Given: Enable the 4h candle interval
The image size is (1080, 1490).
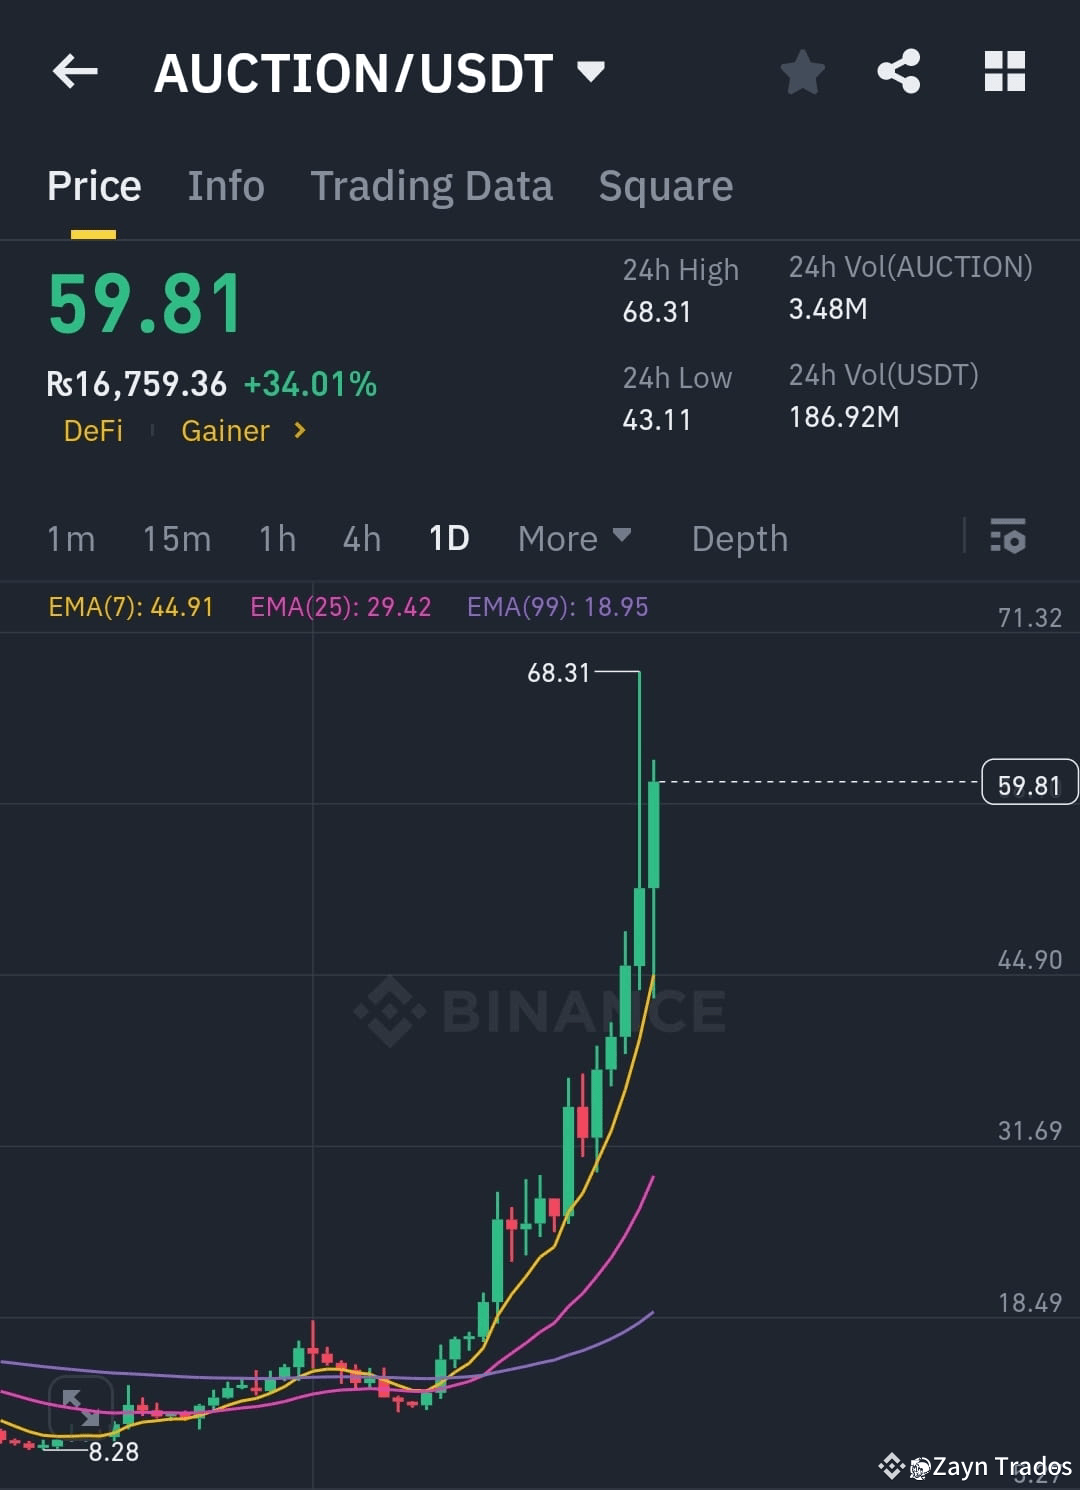Looking at the screenshot, I should [361, 538].
